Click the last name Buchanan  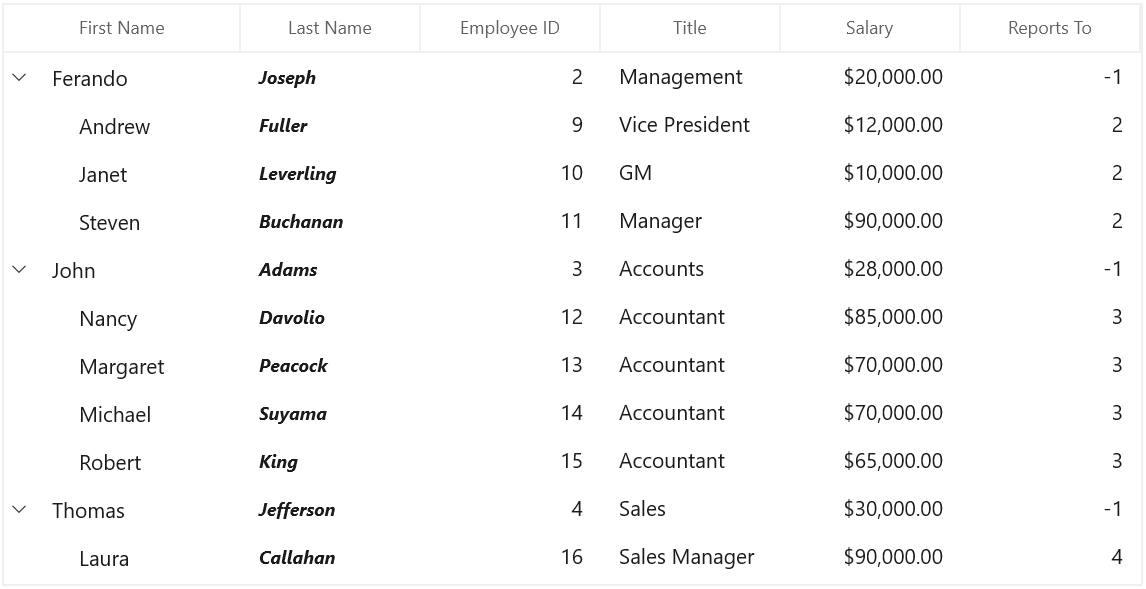(301, 221)
